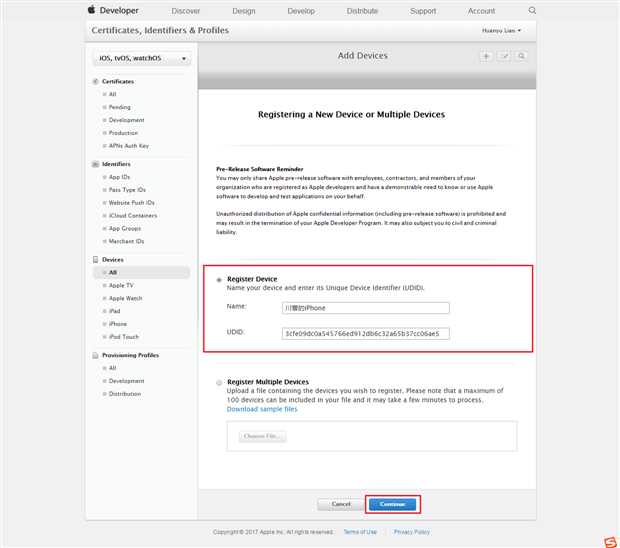Select the Register Multiple Devices radio button

point(219,382)
